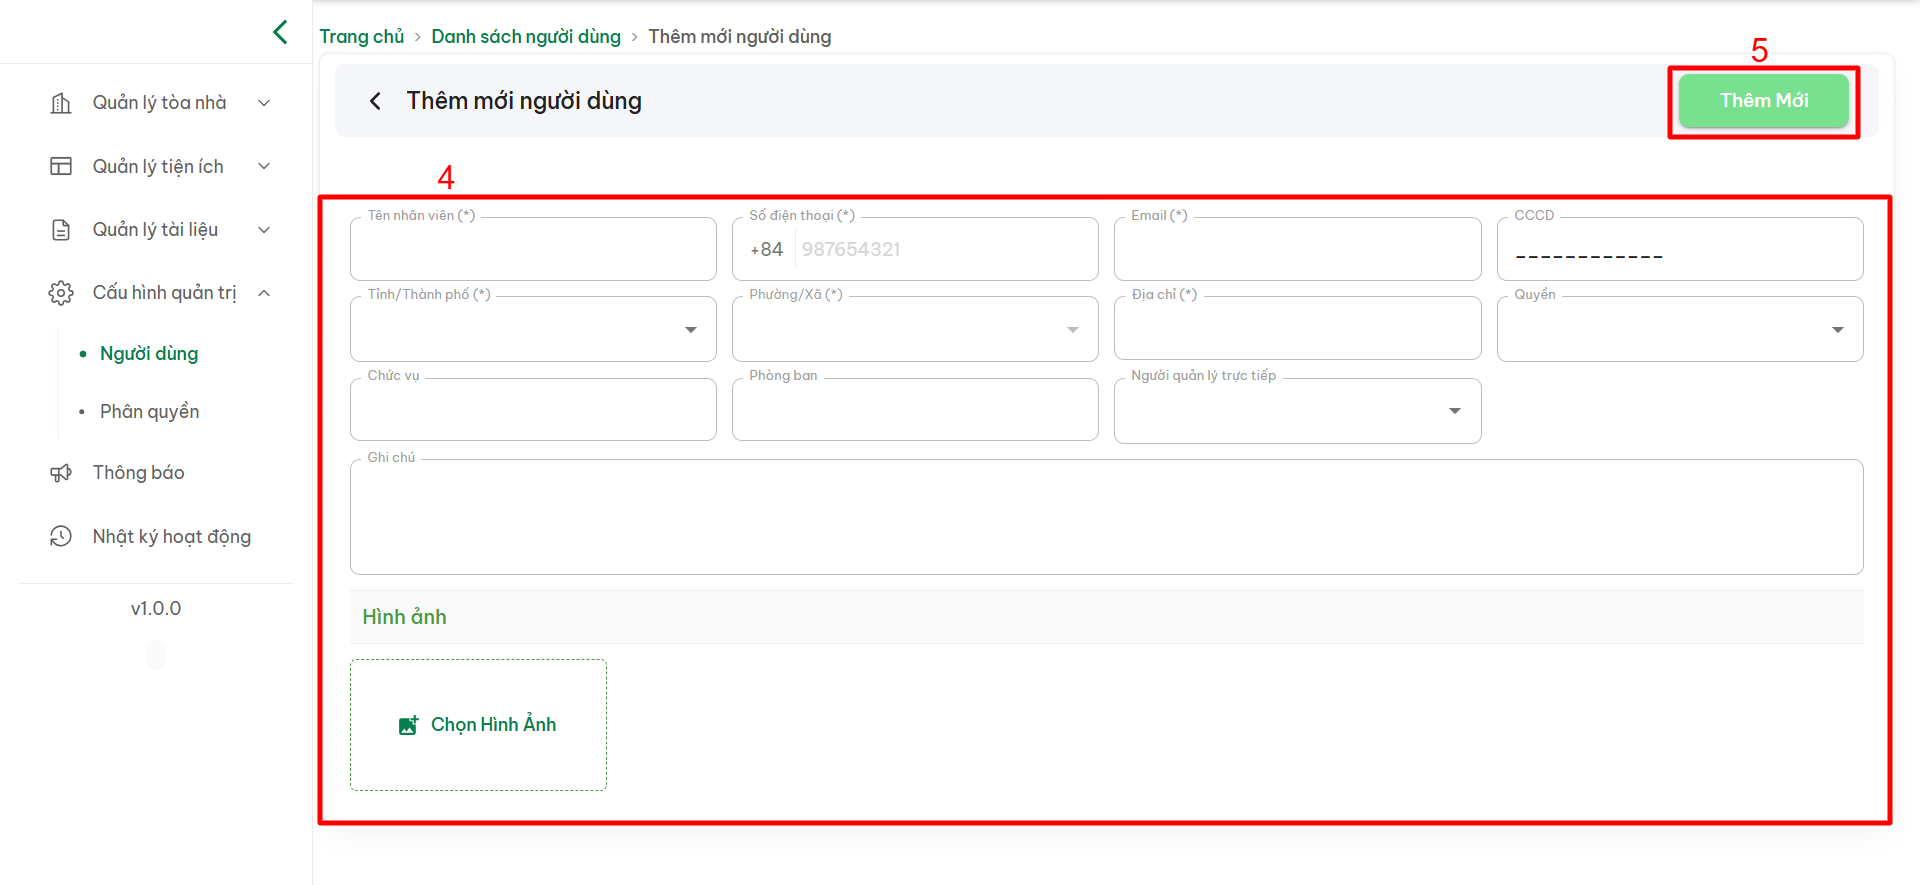Click the gear icon for Cấu hình quản trị
The image size is (1920, 885).
[x=61, y=293]
